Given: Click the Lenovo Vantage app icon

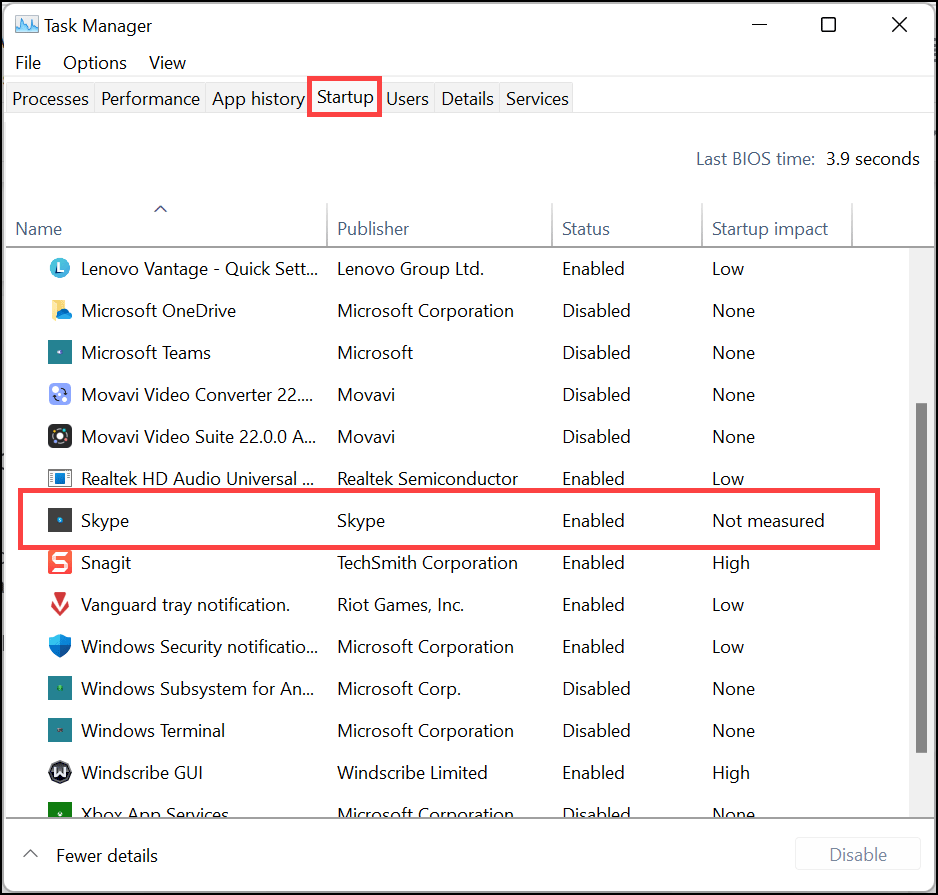Looking at the screenshot, I should [60, 269].
